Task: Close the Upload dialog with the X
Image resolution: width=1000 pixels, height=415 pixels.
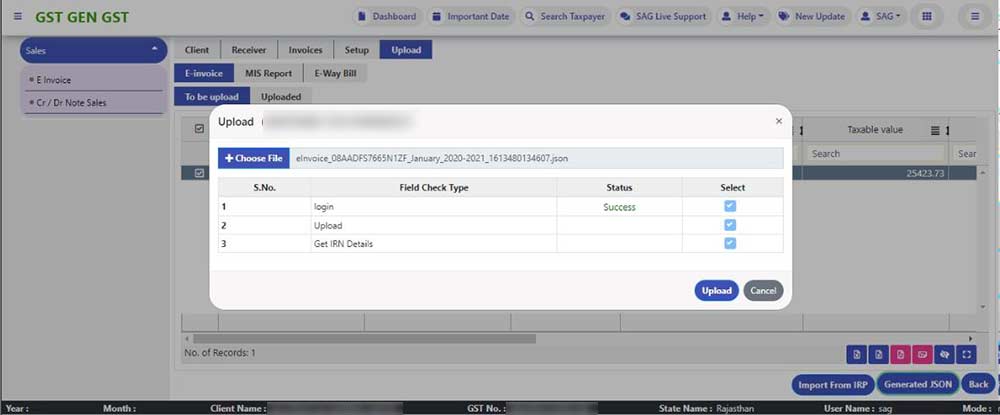Action: (x=779, y=121)
